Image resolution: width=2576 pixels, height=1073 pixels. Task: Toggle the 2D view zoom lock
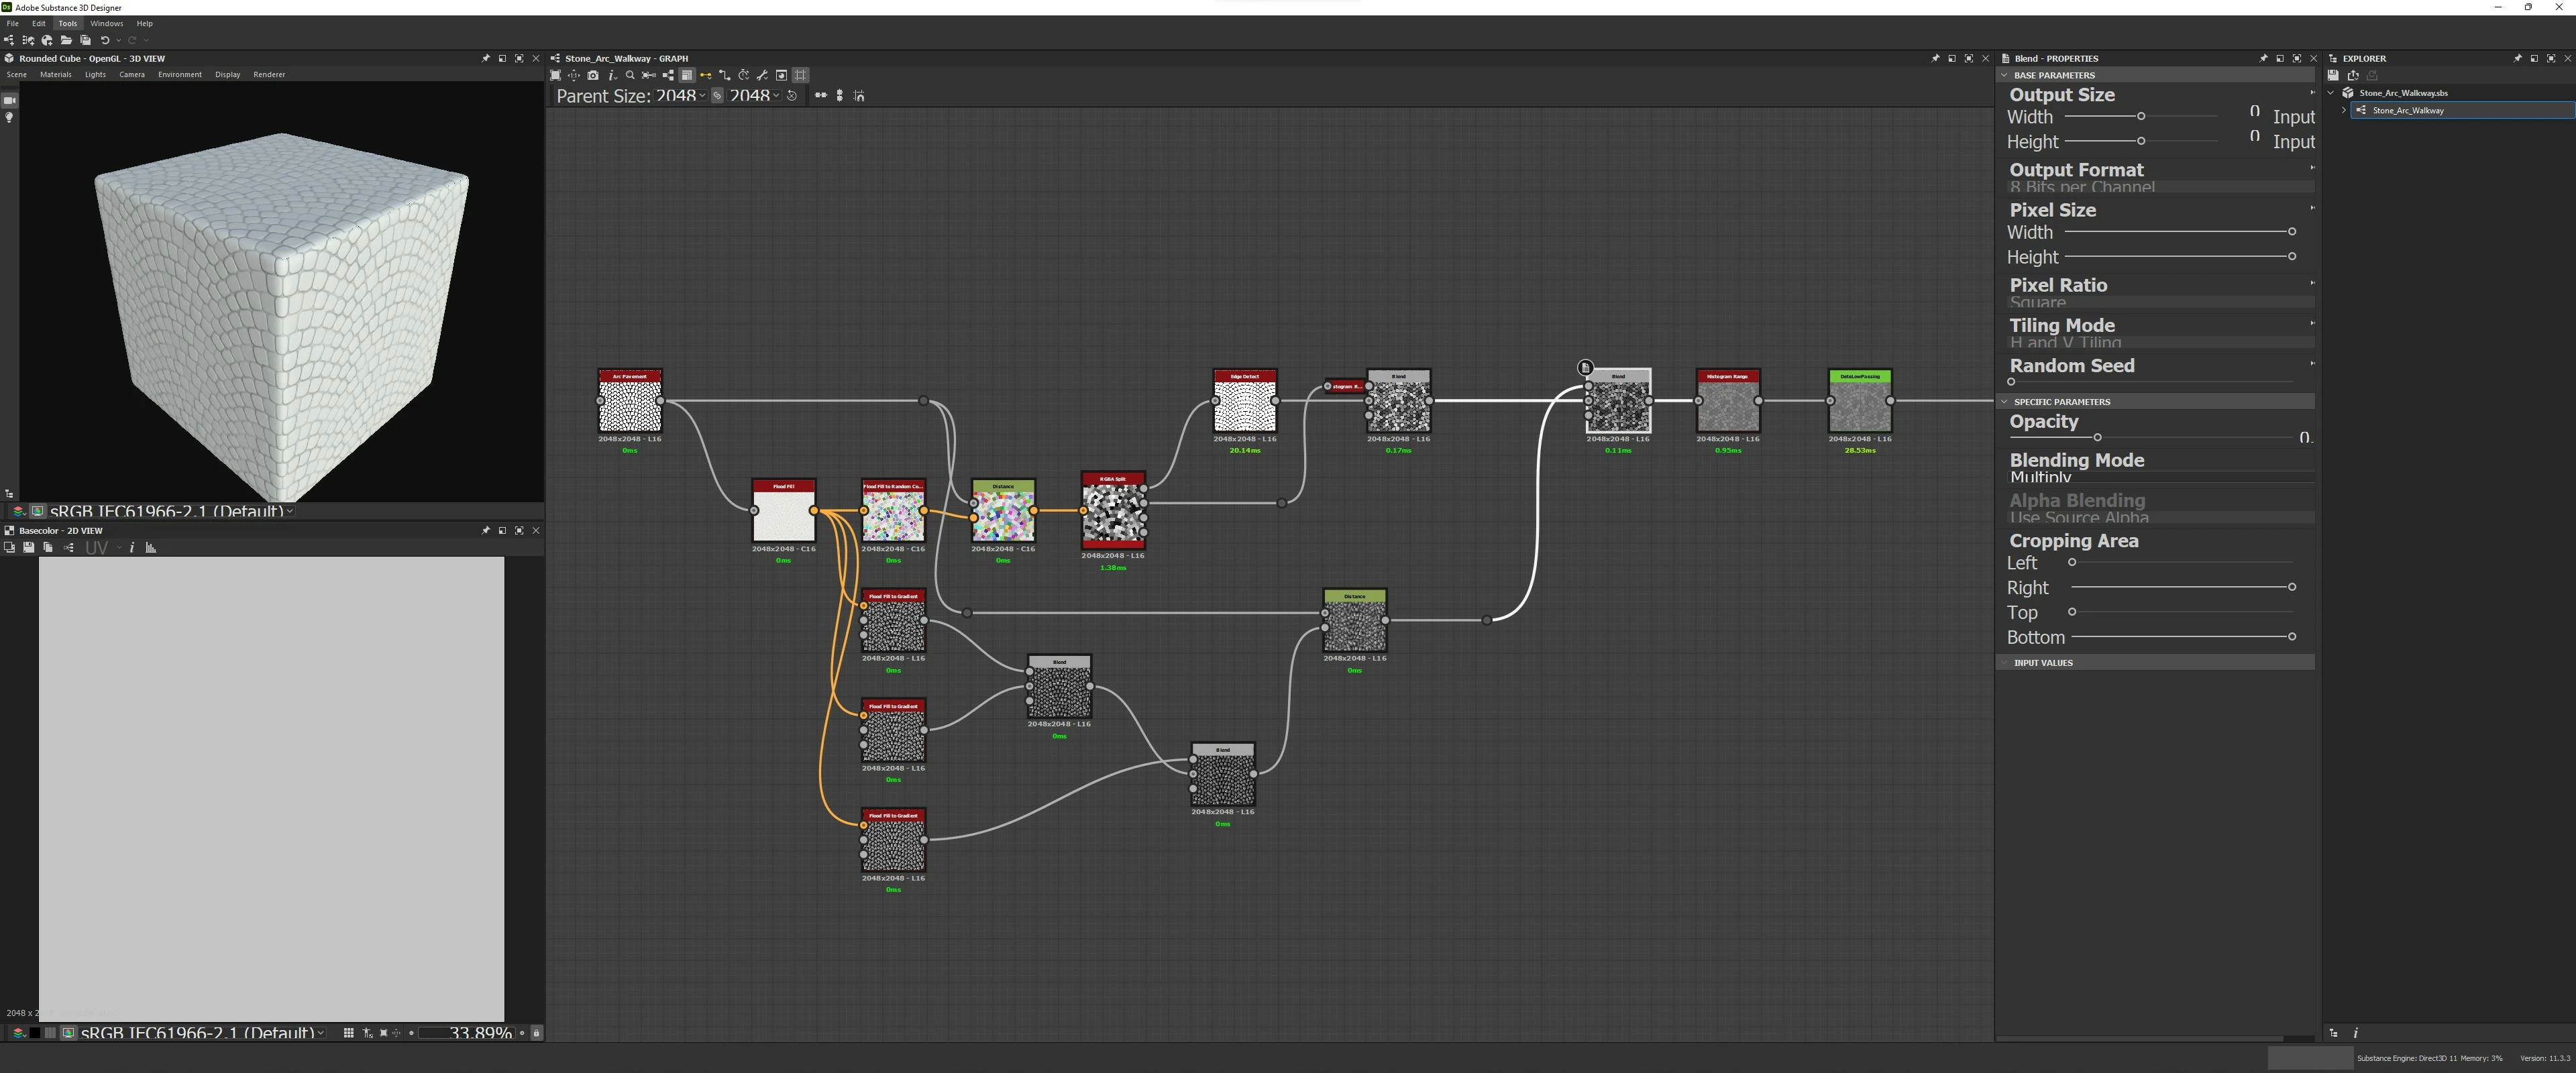537,1033
